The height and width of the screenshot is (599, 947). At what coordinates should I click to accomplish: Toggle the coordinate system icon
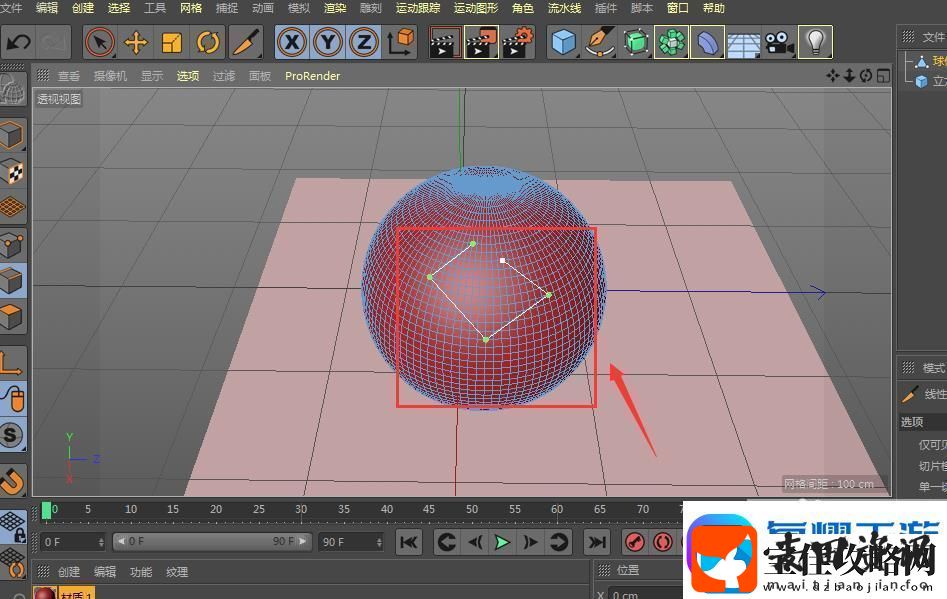(400, 42)
